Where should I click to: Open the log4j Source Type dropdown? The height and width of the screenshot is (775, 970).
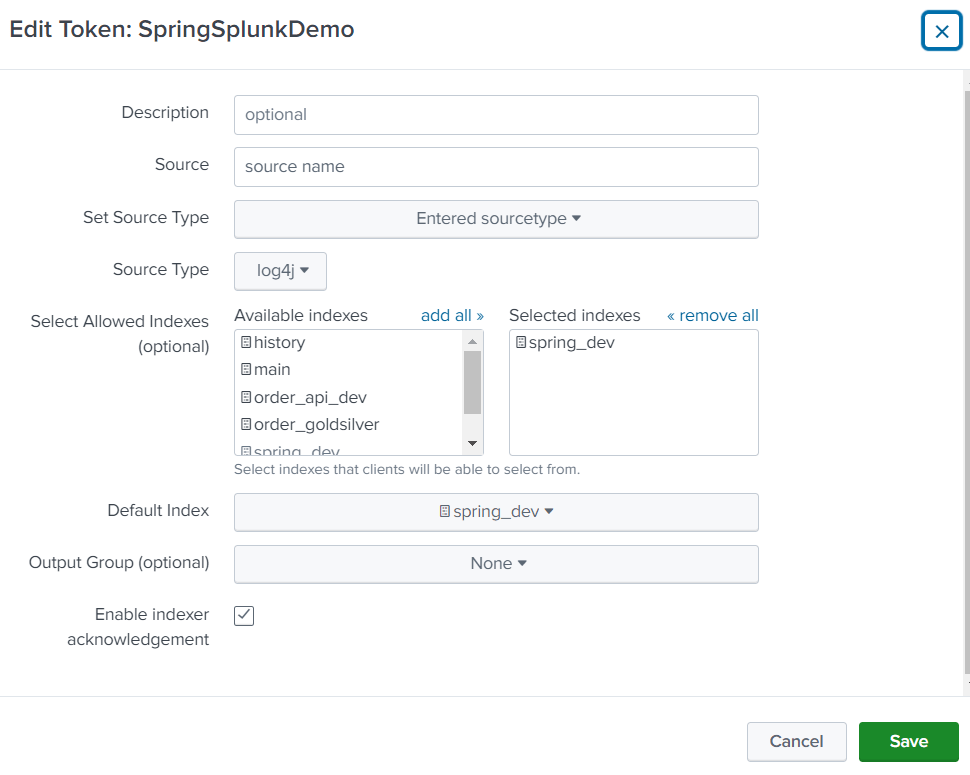coord(279,270)
